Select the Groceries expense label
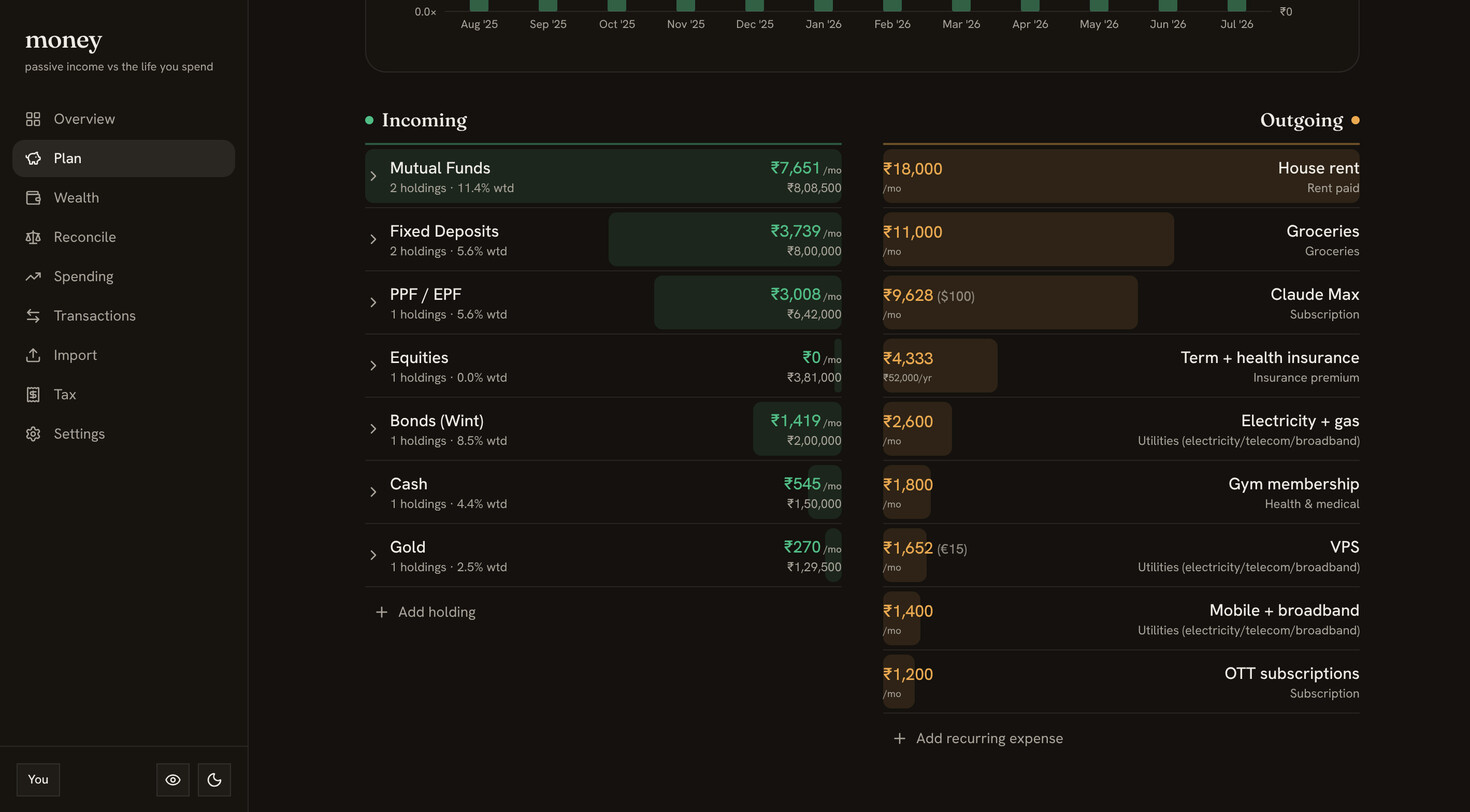This screenshot has width=1470, height=812. pyautogui.click(x=1322, y=231)
